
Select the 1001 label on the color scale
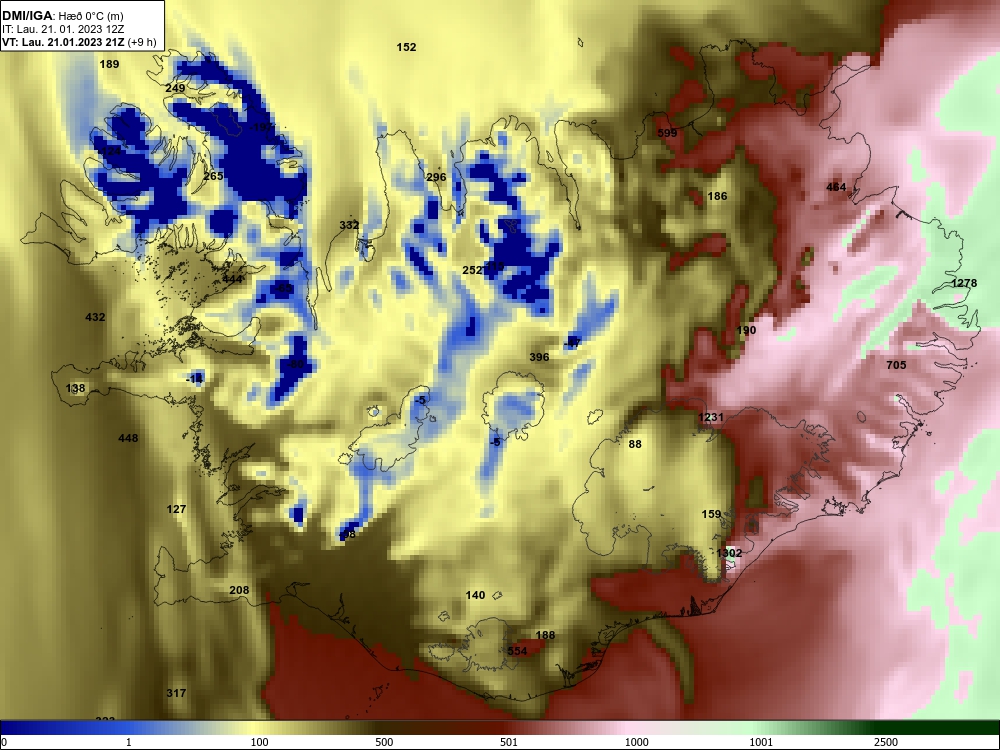[761, 742]
